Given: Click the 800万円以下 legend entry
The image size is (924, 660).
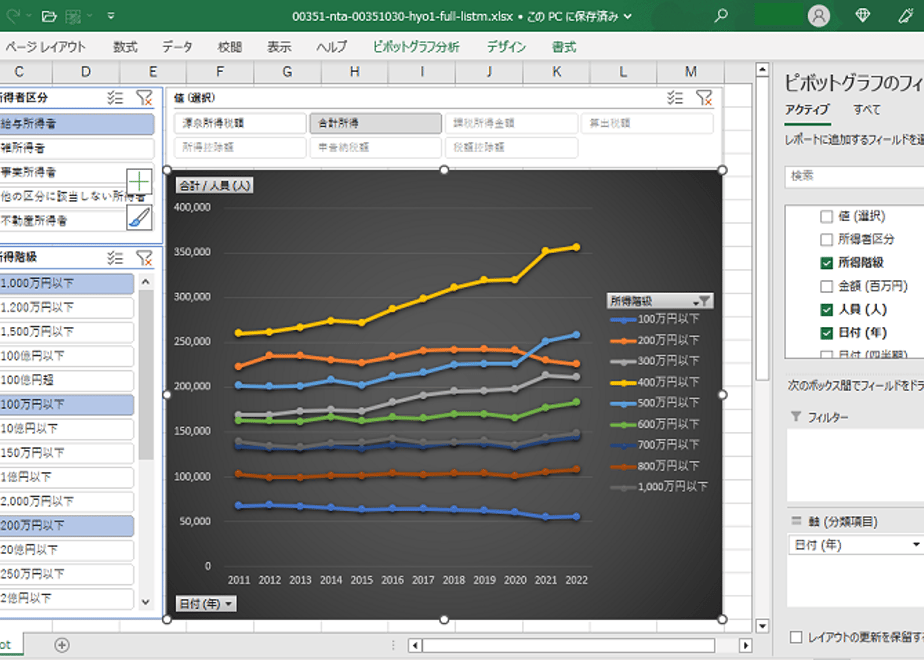Looking at the screenshot, I should coord(655,466).
